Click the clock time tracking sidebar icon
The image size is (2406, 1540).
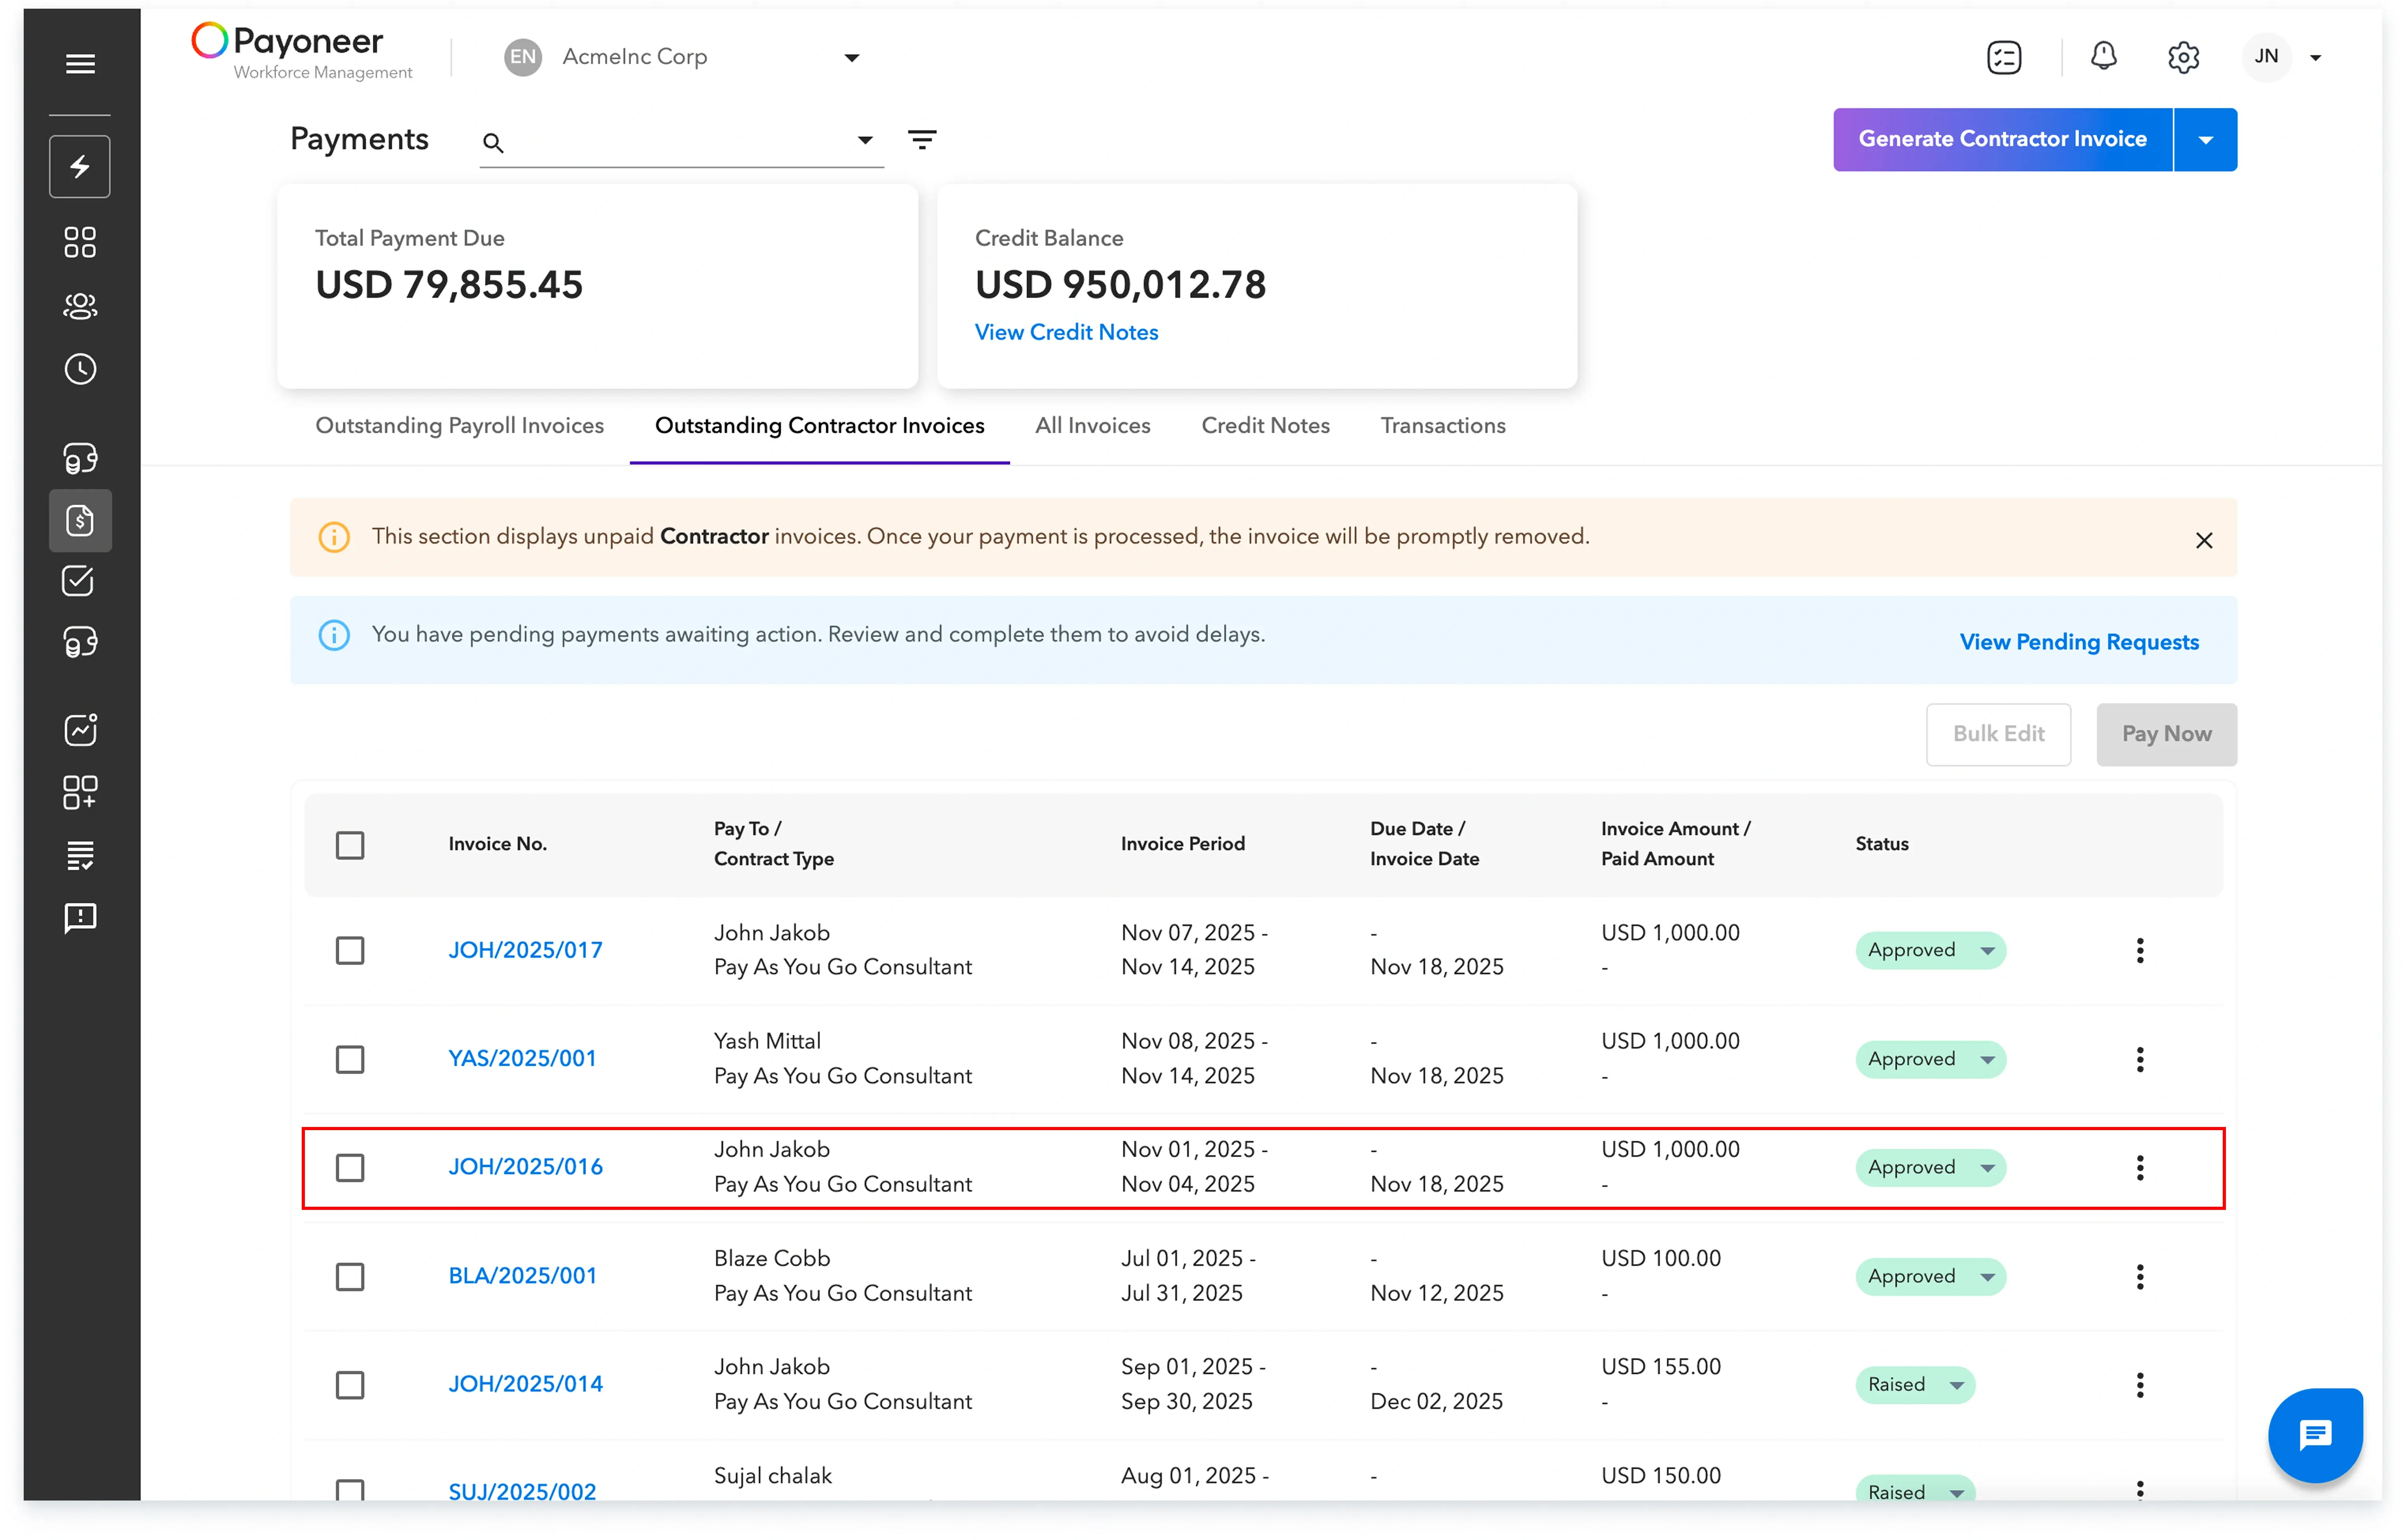pos(80,369)
